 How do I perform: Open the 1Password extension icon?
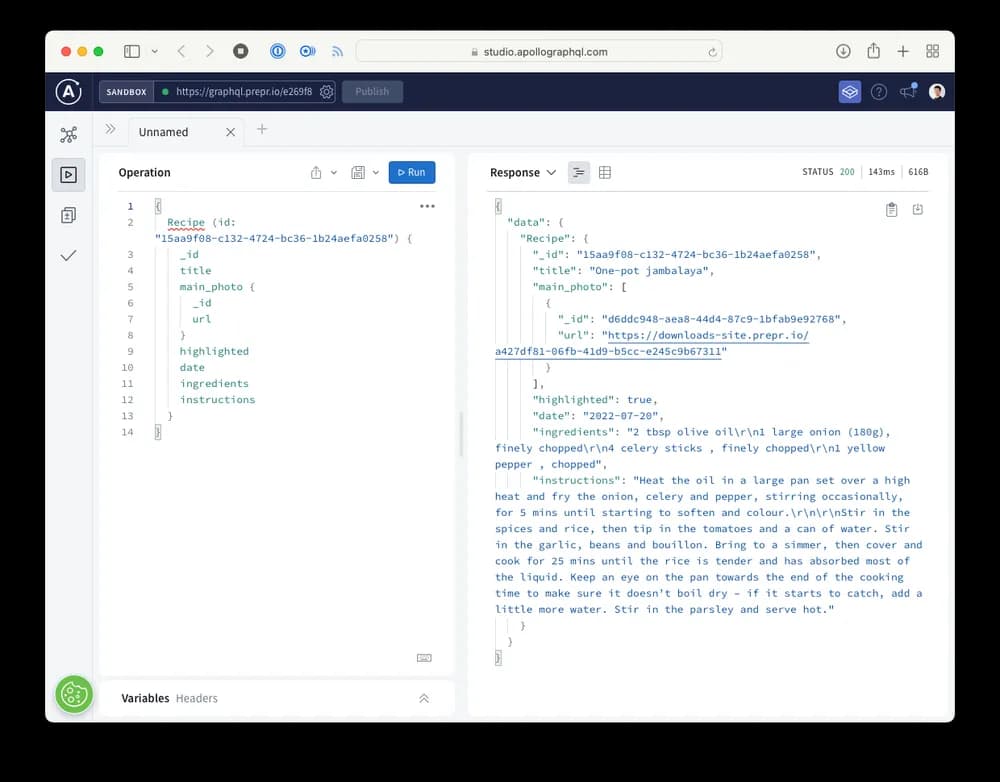[x=277, y=51]
